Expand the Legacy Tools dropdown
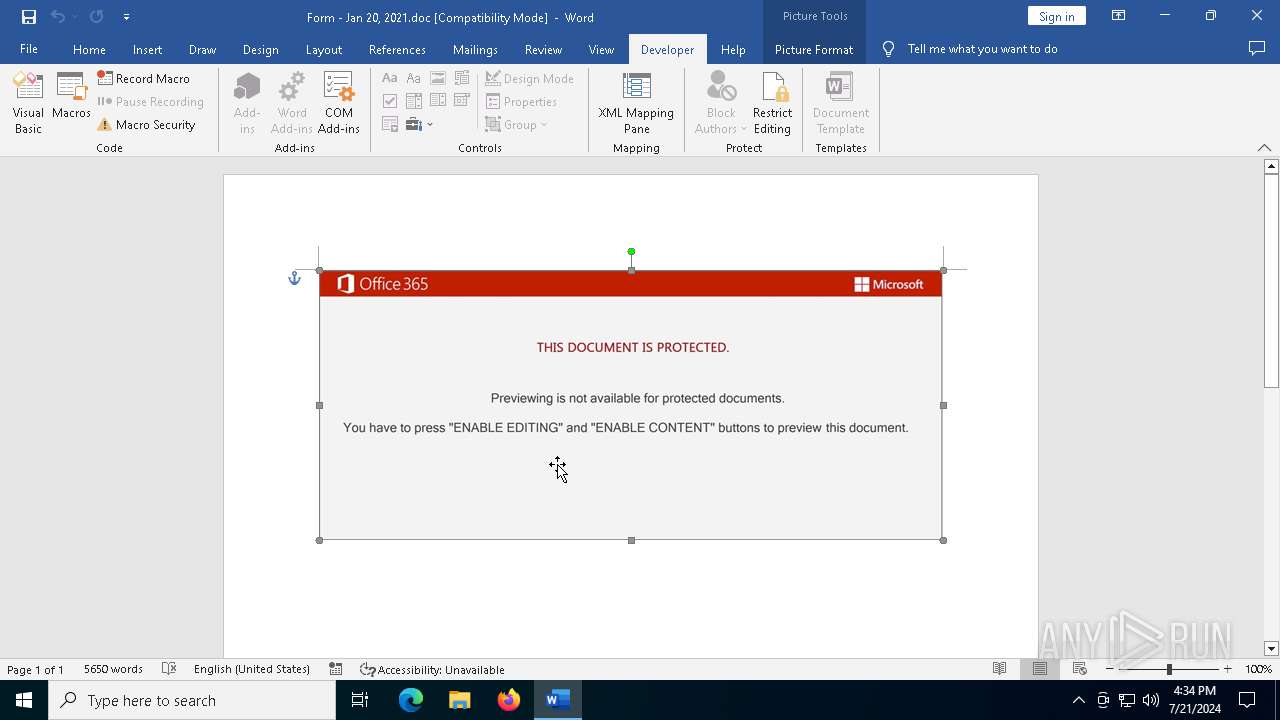 click(x=420, y=124)
